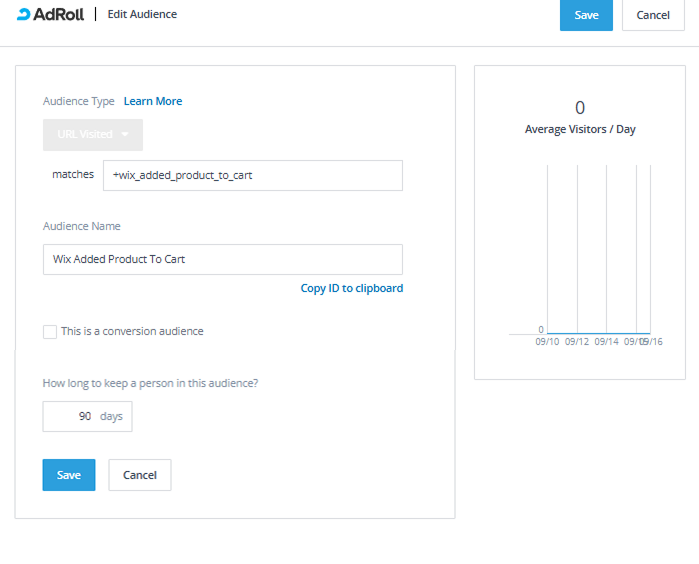The height and width of the screenshot is (564, 699).
Task: Click the Cancel button in the top header
Action: point(653,15)
